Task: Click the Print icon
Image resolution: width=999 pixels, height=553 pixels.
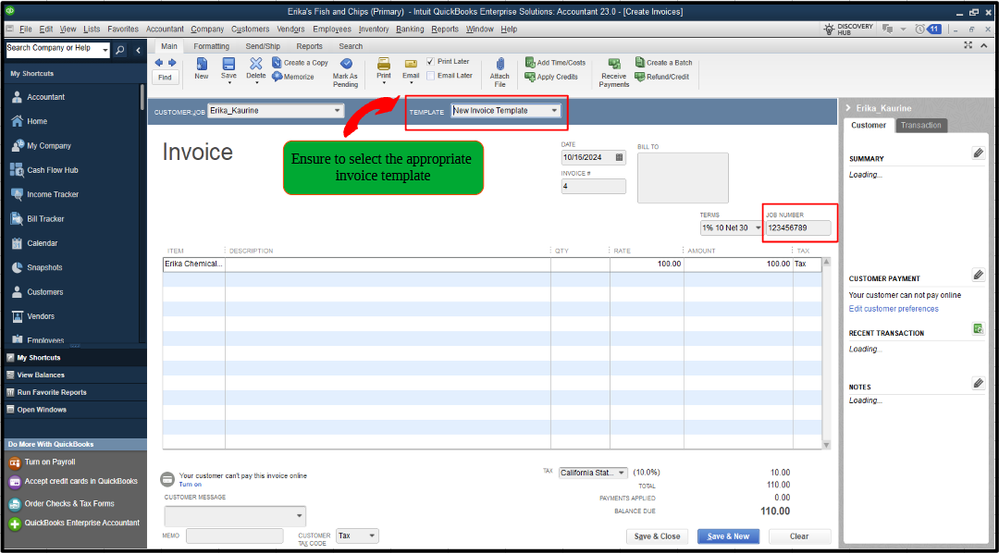Action: pyautogui.click(x=384, y=64)
